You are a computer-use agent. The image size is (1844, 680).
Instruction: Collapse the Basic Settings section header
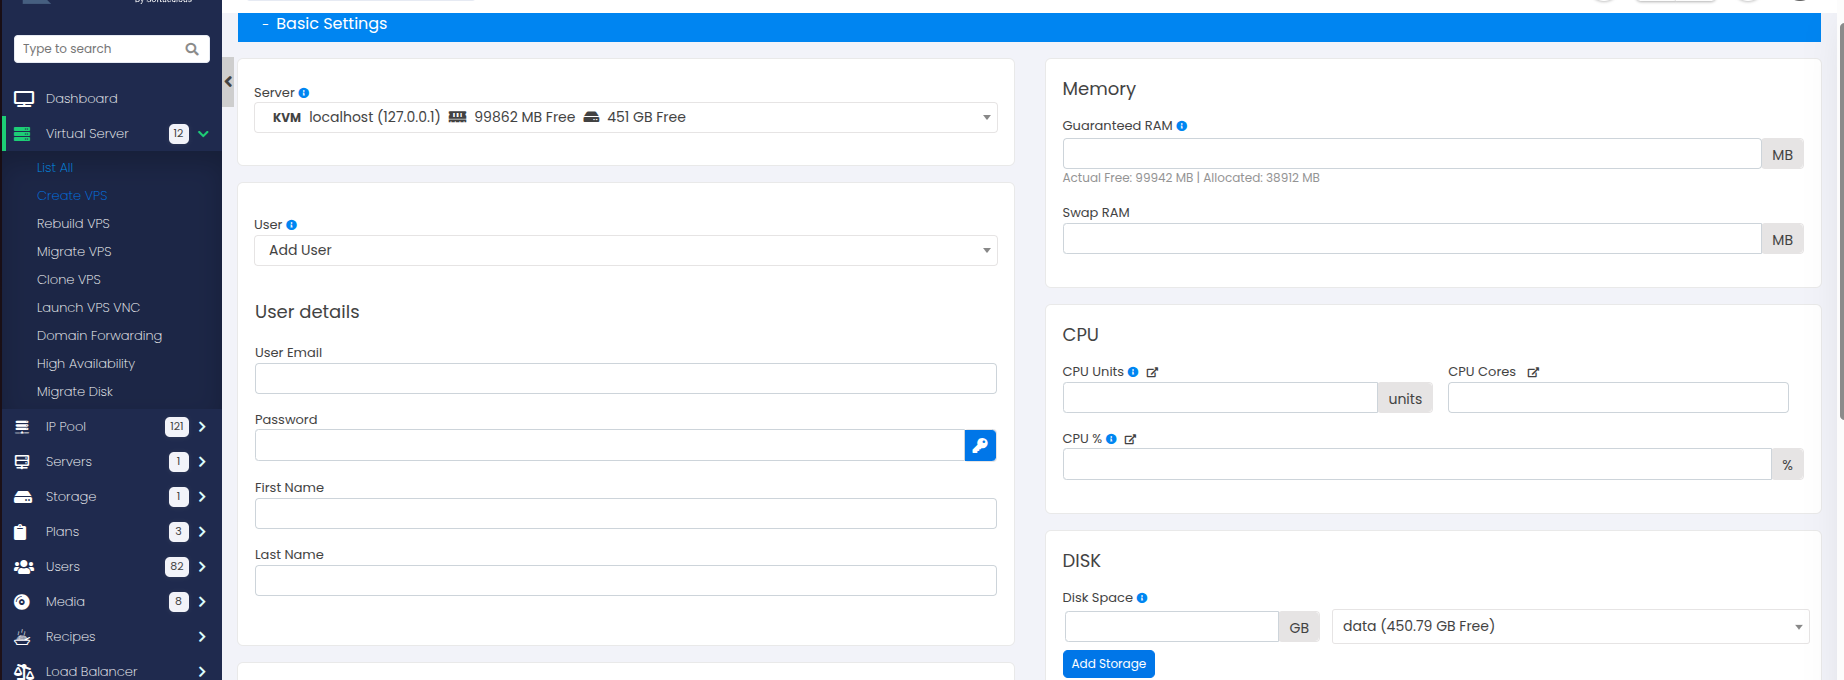point(1029,25)
